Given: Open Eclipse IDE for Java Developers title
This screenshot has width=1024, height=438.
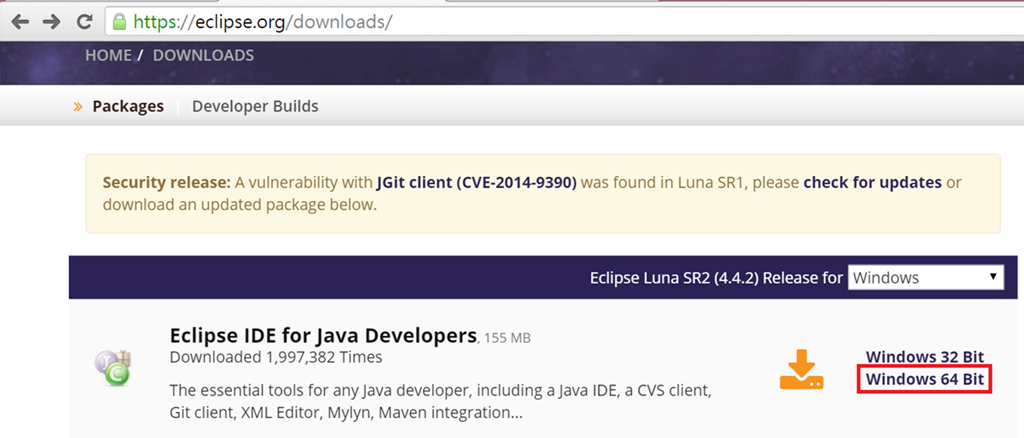Looking at the screenshot, I should 323,334.
